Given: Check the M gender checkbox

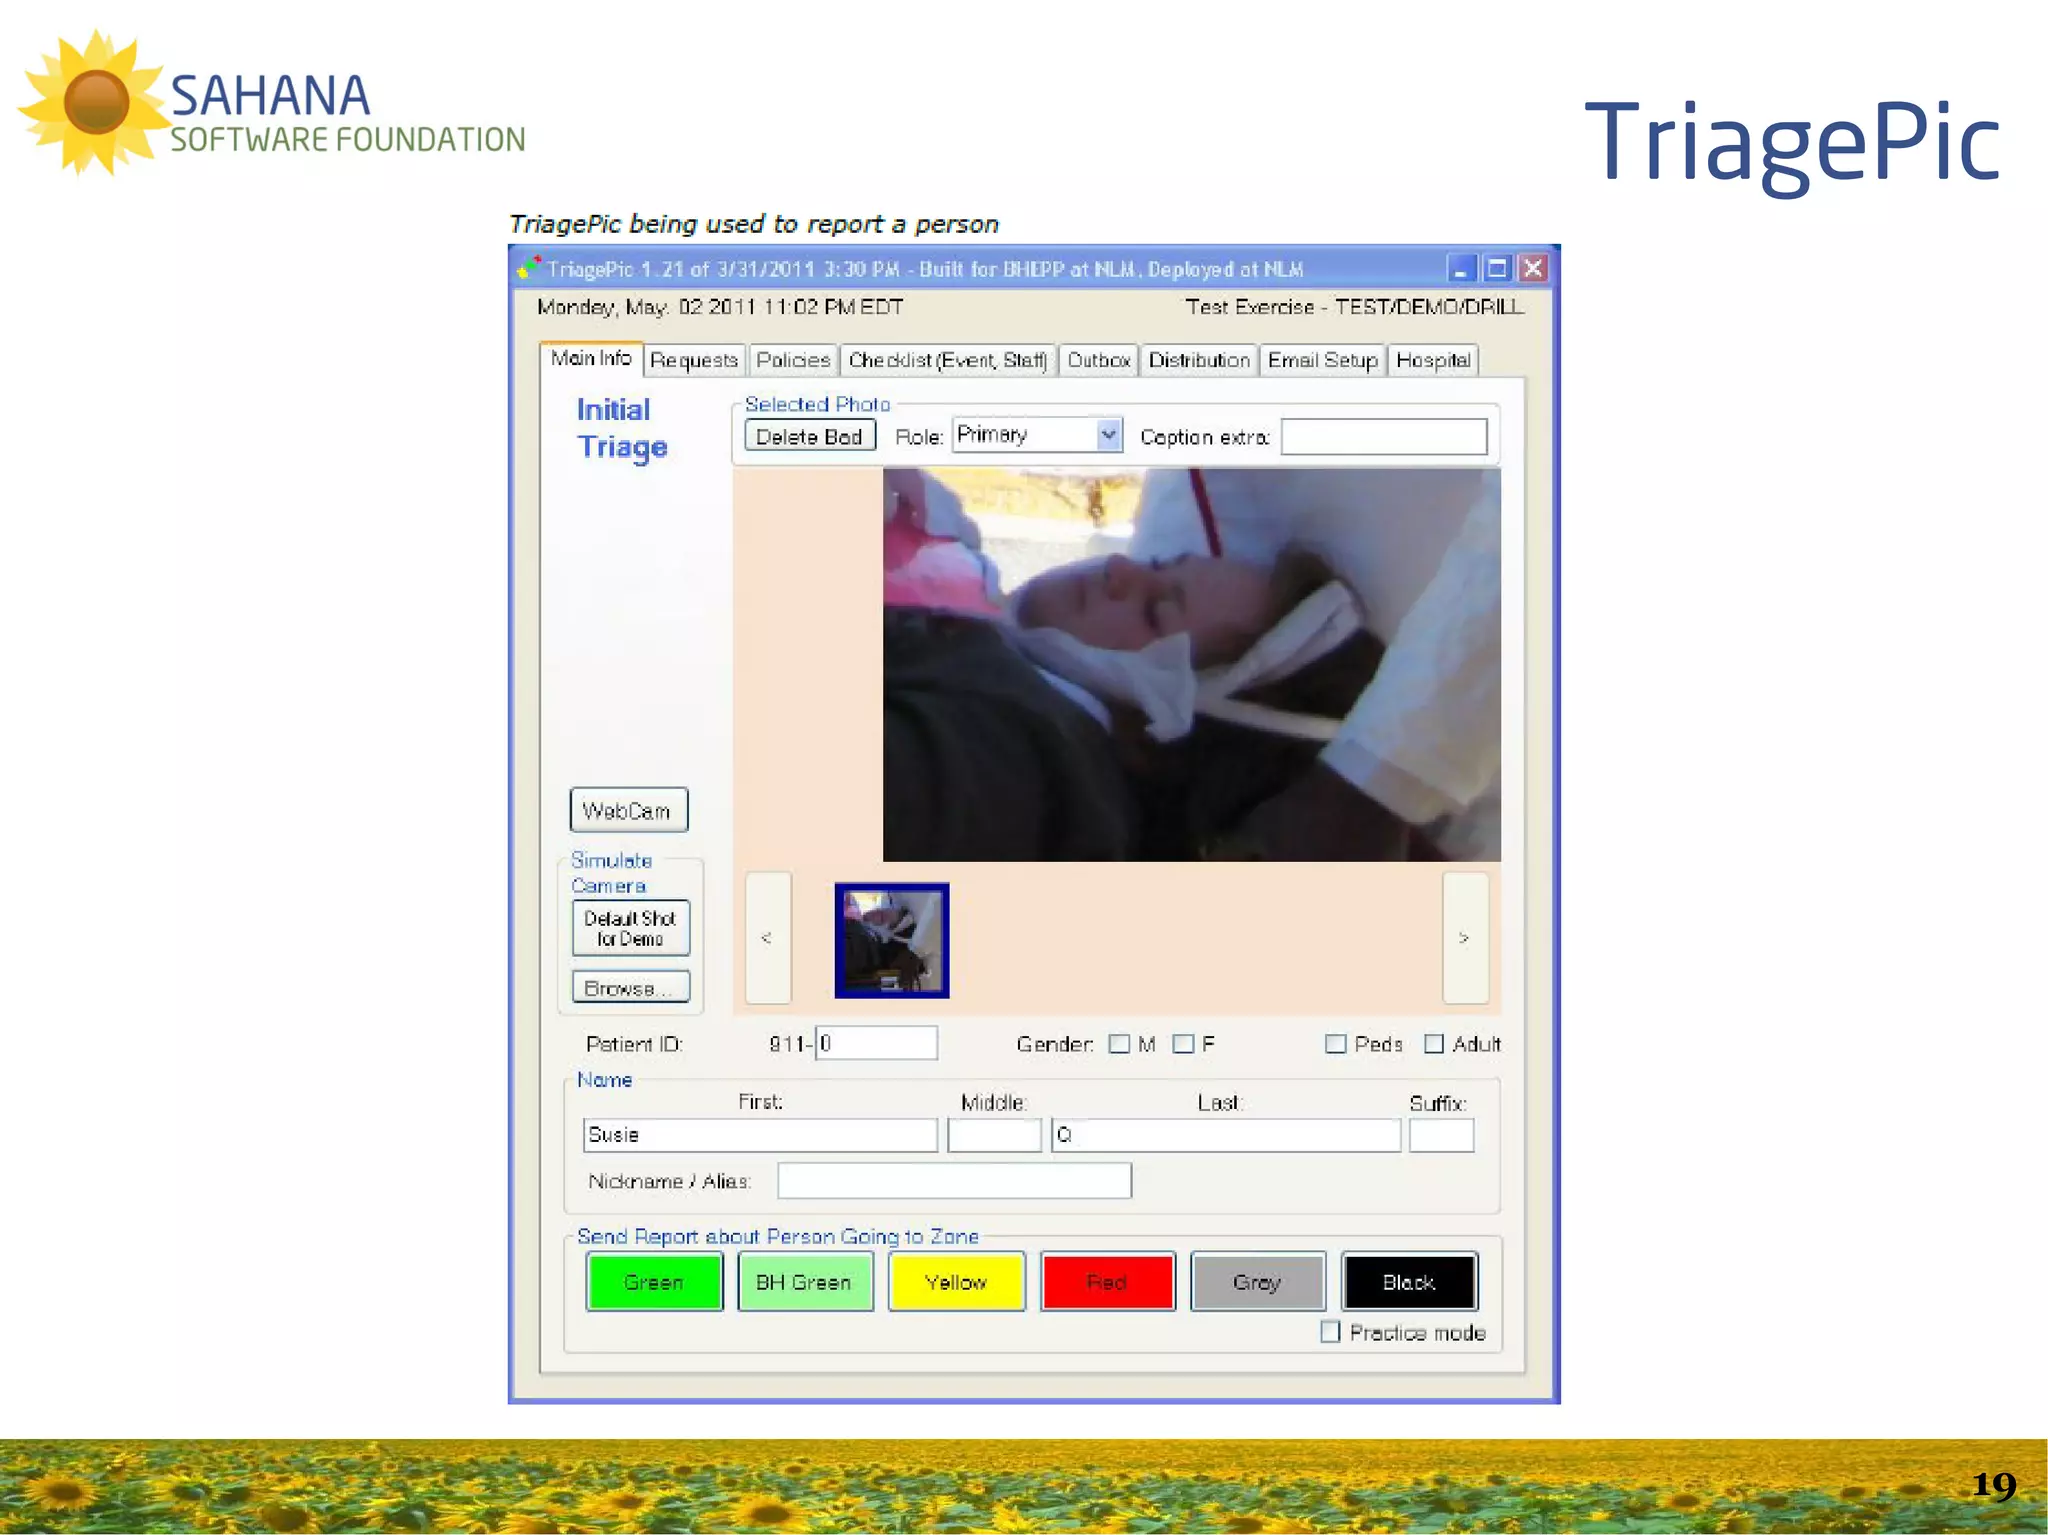Looking at the screenshot, I should pos(1120,1044).
